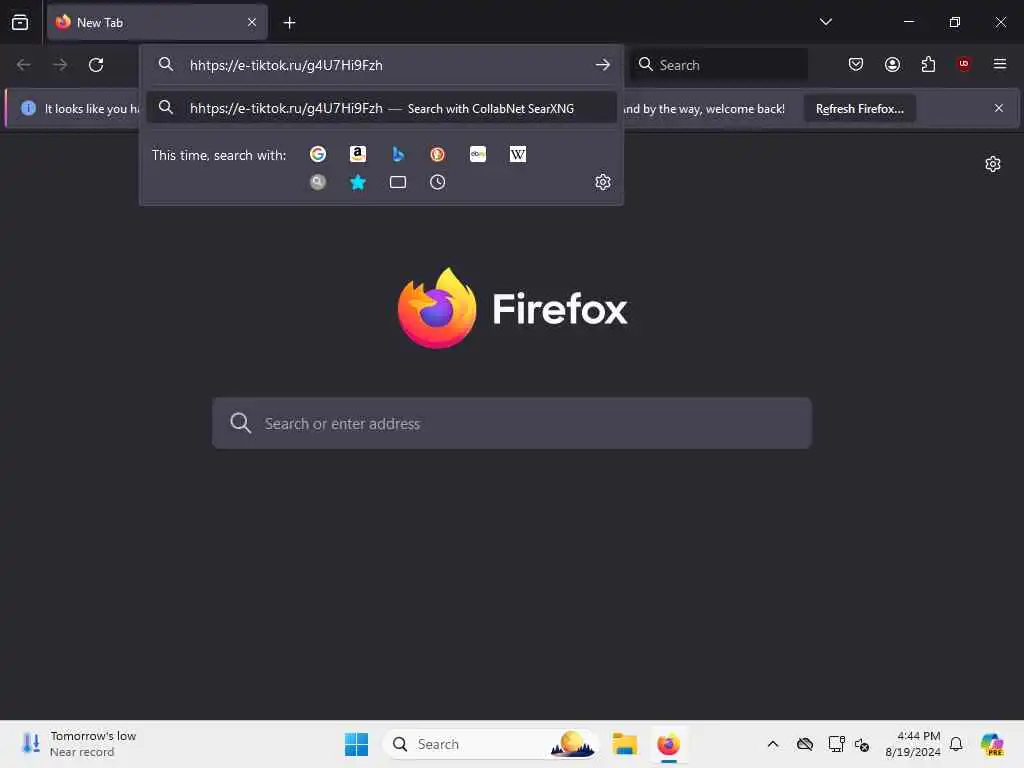Open search settings gear in dropdown

pos(603,182)
